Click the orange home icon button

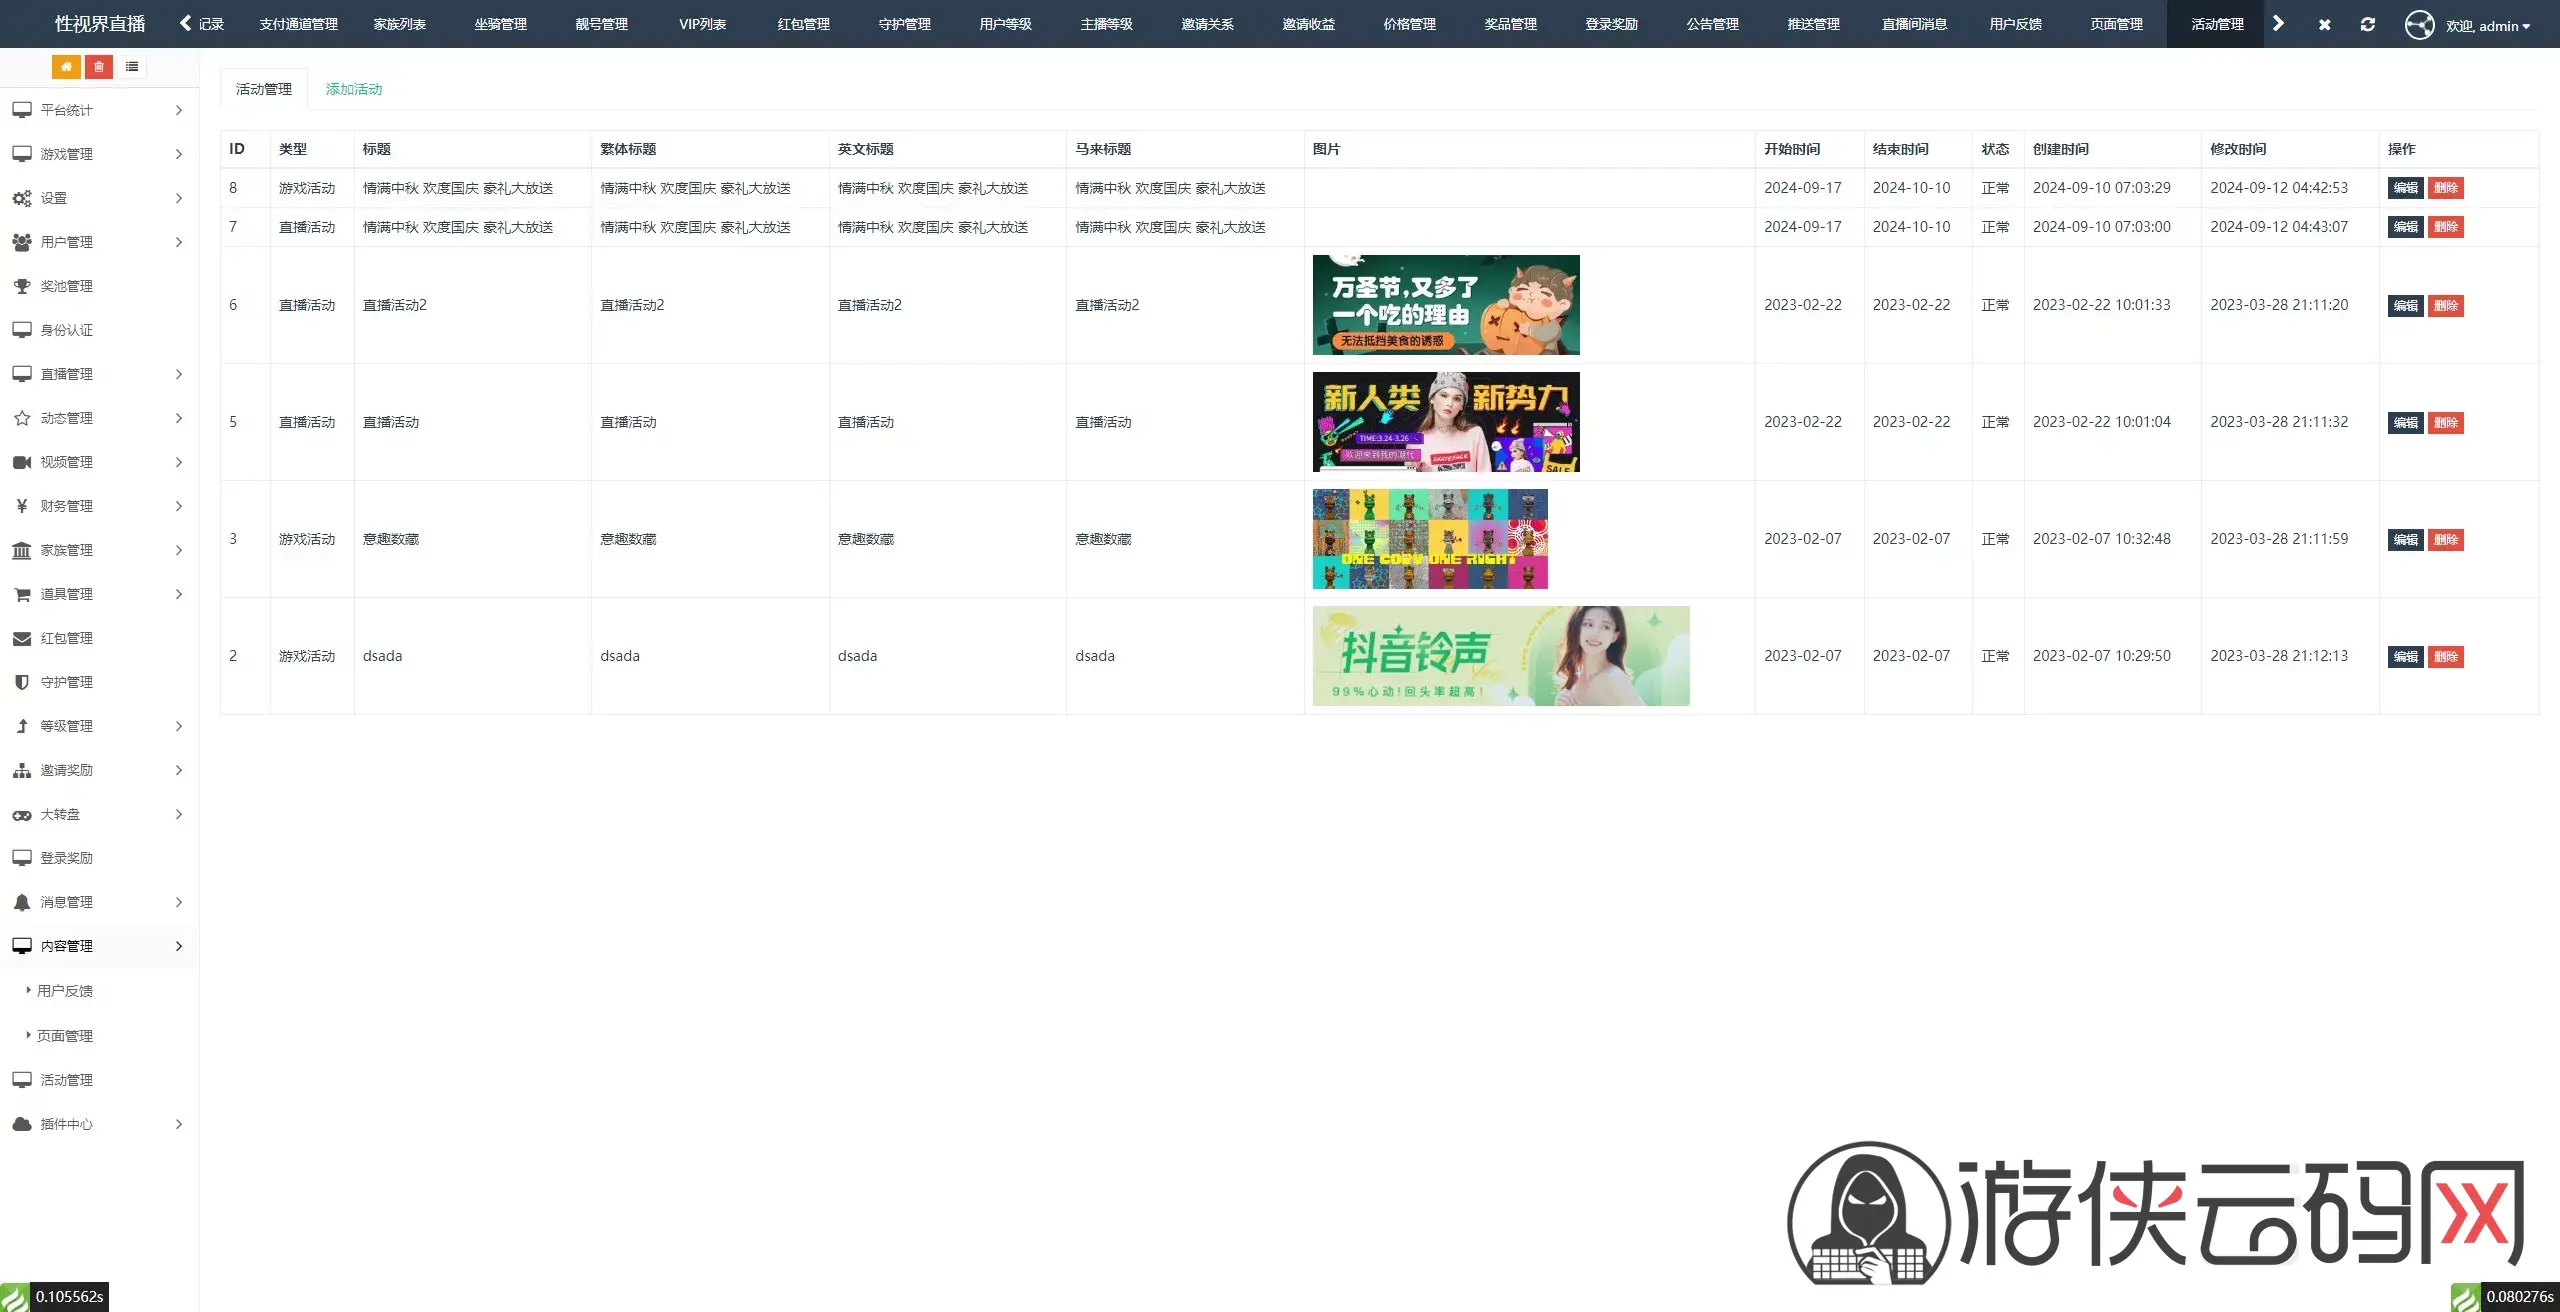[66, 67]
